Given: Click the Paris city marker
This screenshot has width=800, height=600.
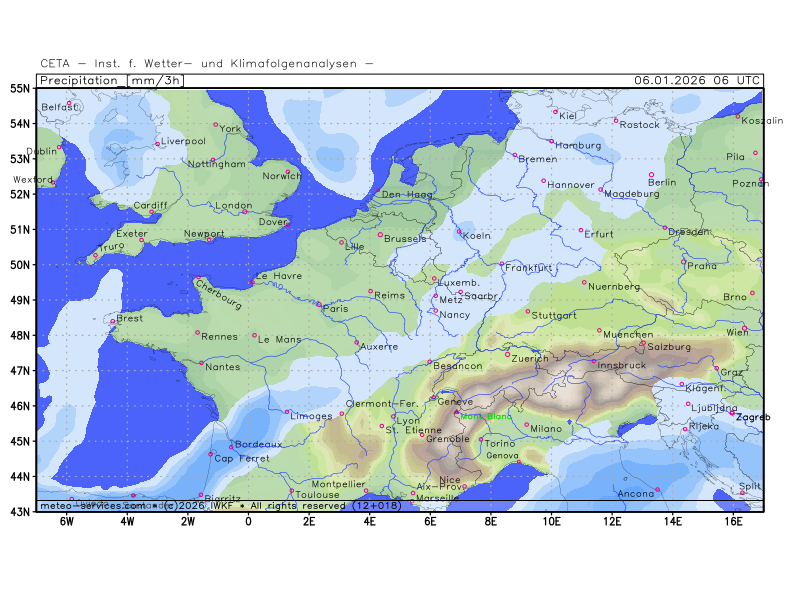Looking at the screenshot, I should point(319,304).
